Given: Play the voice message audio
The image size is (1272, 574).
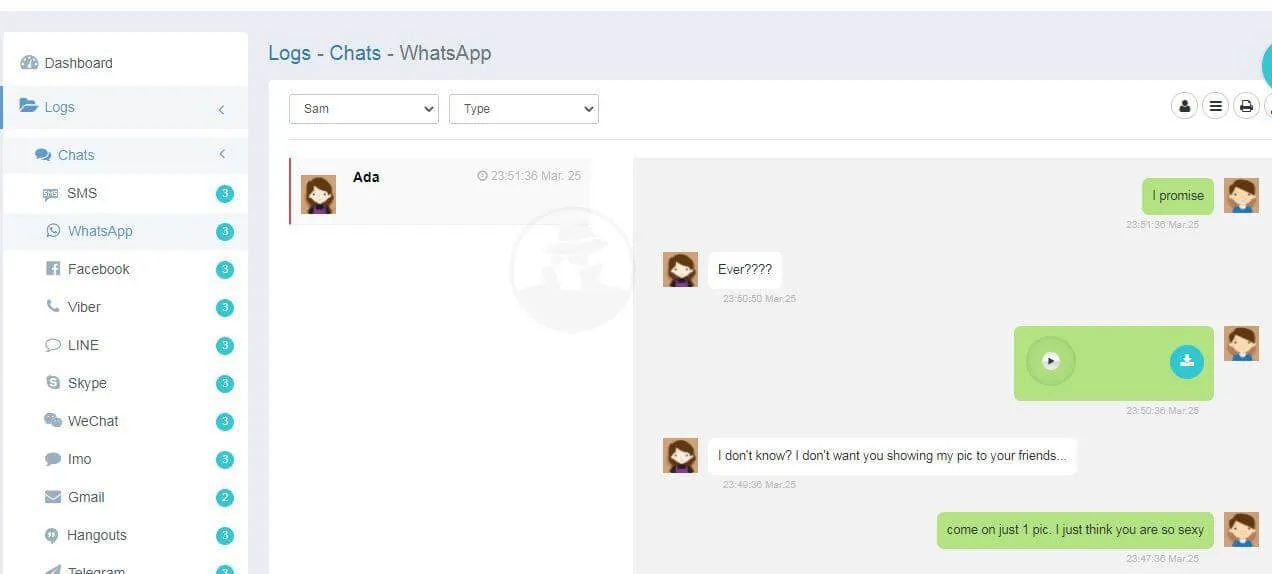Looking at the screenshot, I should (x=1050, y=361).
